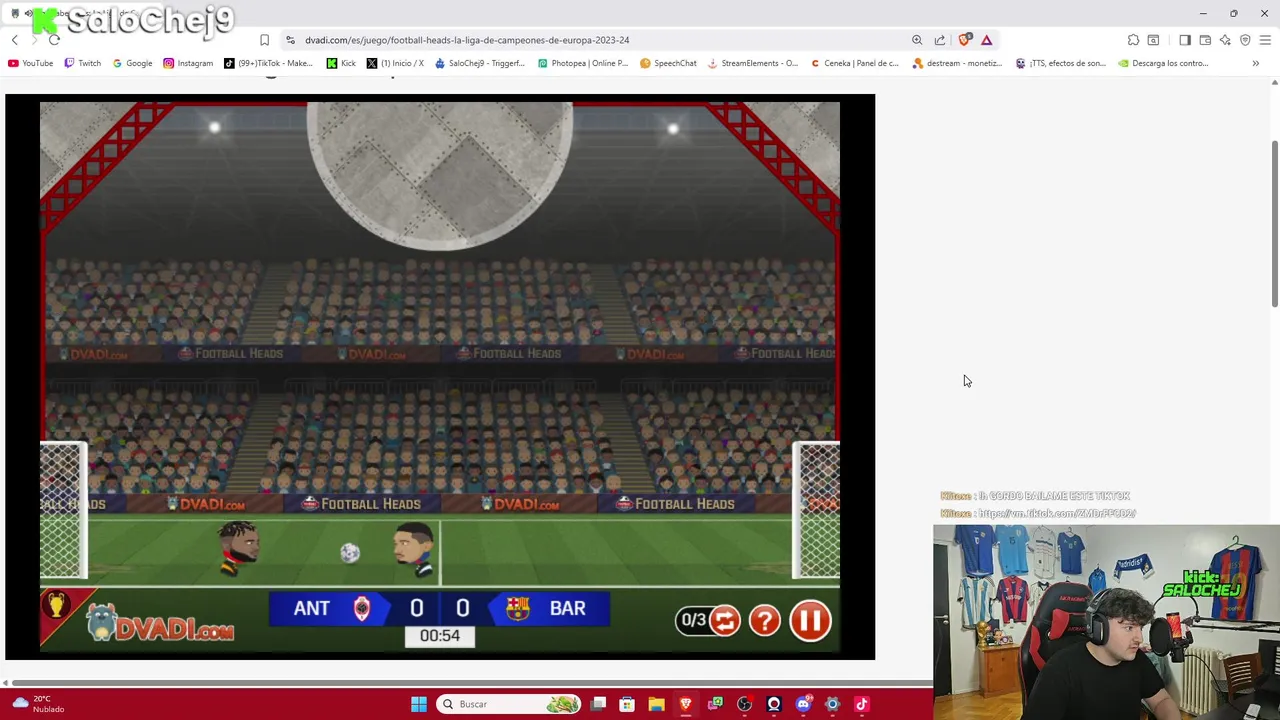Open Settings gear in the taskbar

[x=832, y=704]
